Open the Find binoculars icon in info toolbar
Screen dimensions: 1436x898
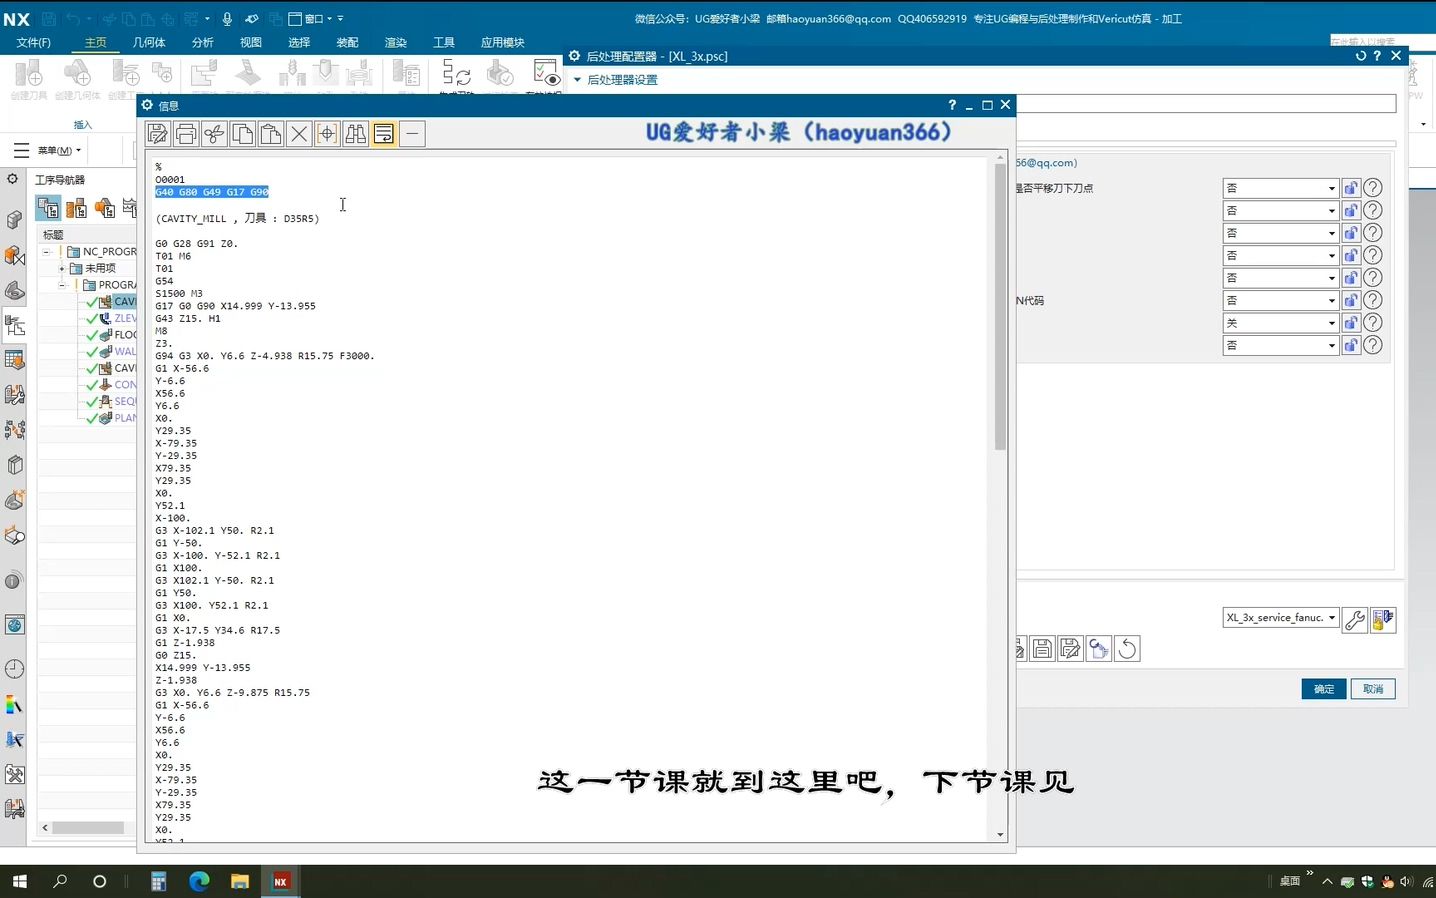[355, 133]
